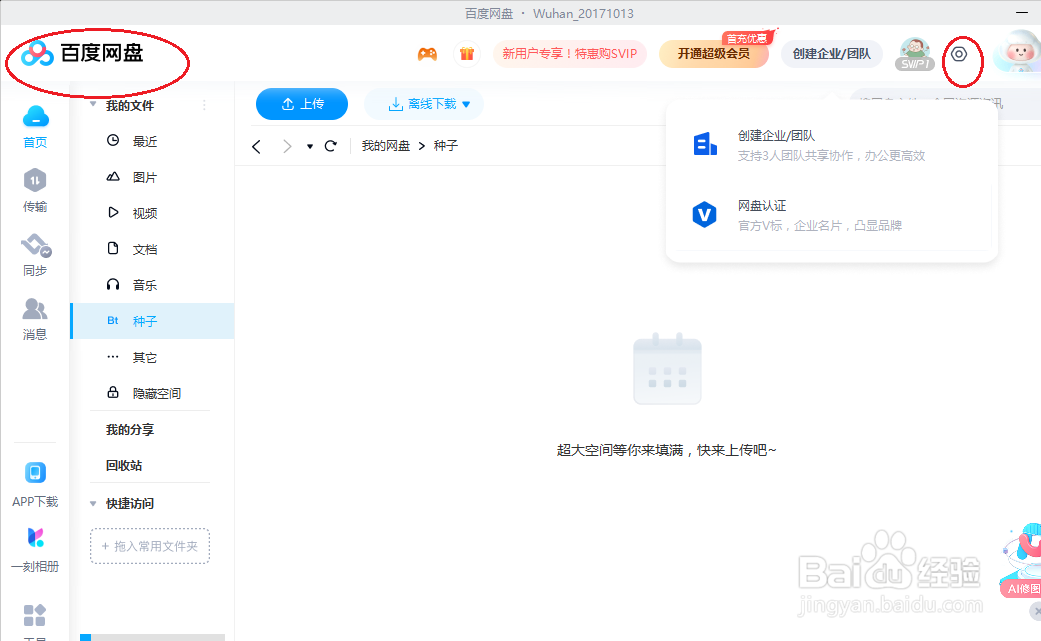Go forward with the right arrow

point(287,146)
